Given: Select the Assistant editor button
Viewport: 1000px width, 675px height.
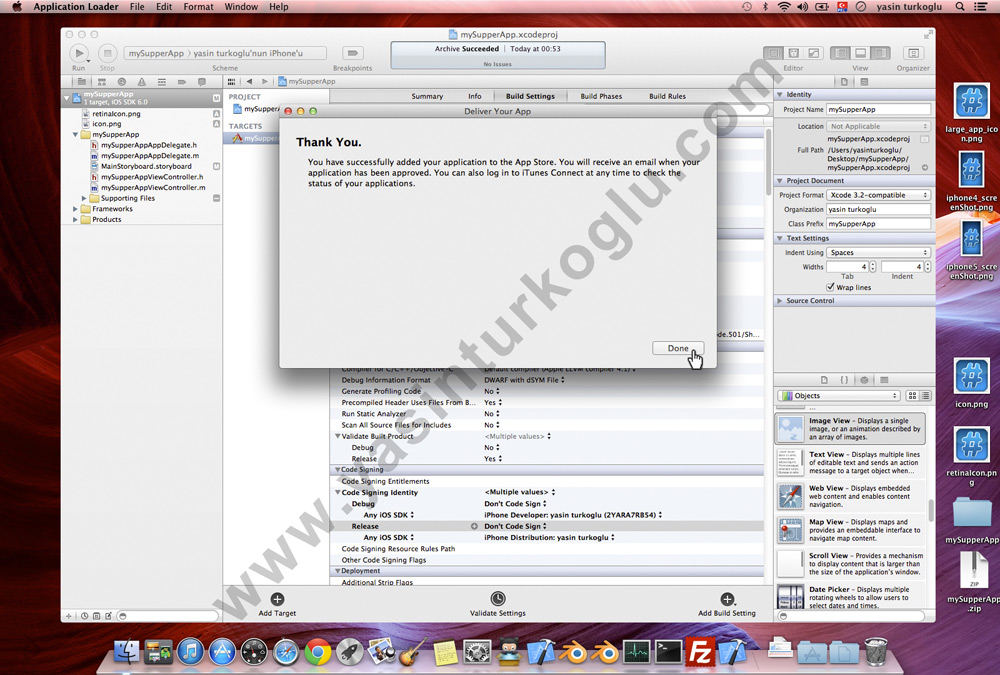Looking at the screenshot, I should pos(793,53).
